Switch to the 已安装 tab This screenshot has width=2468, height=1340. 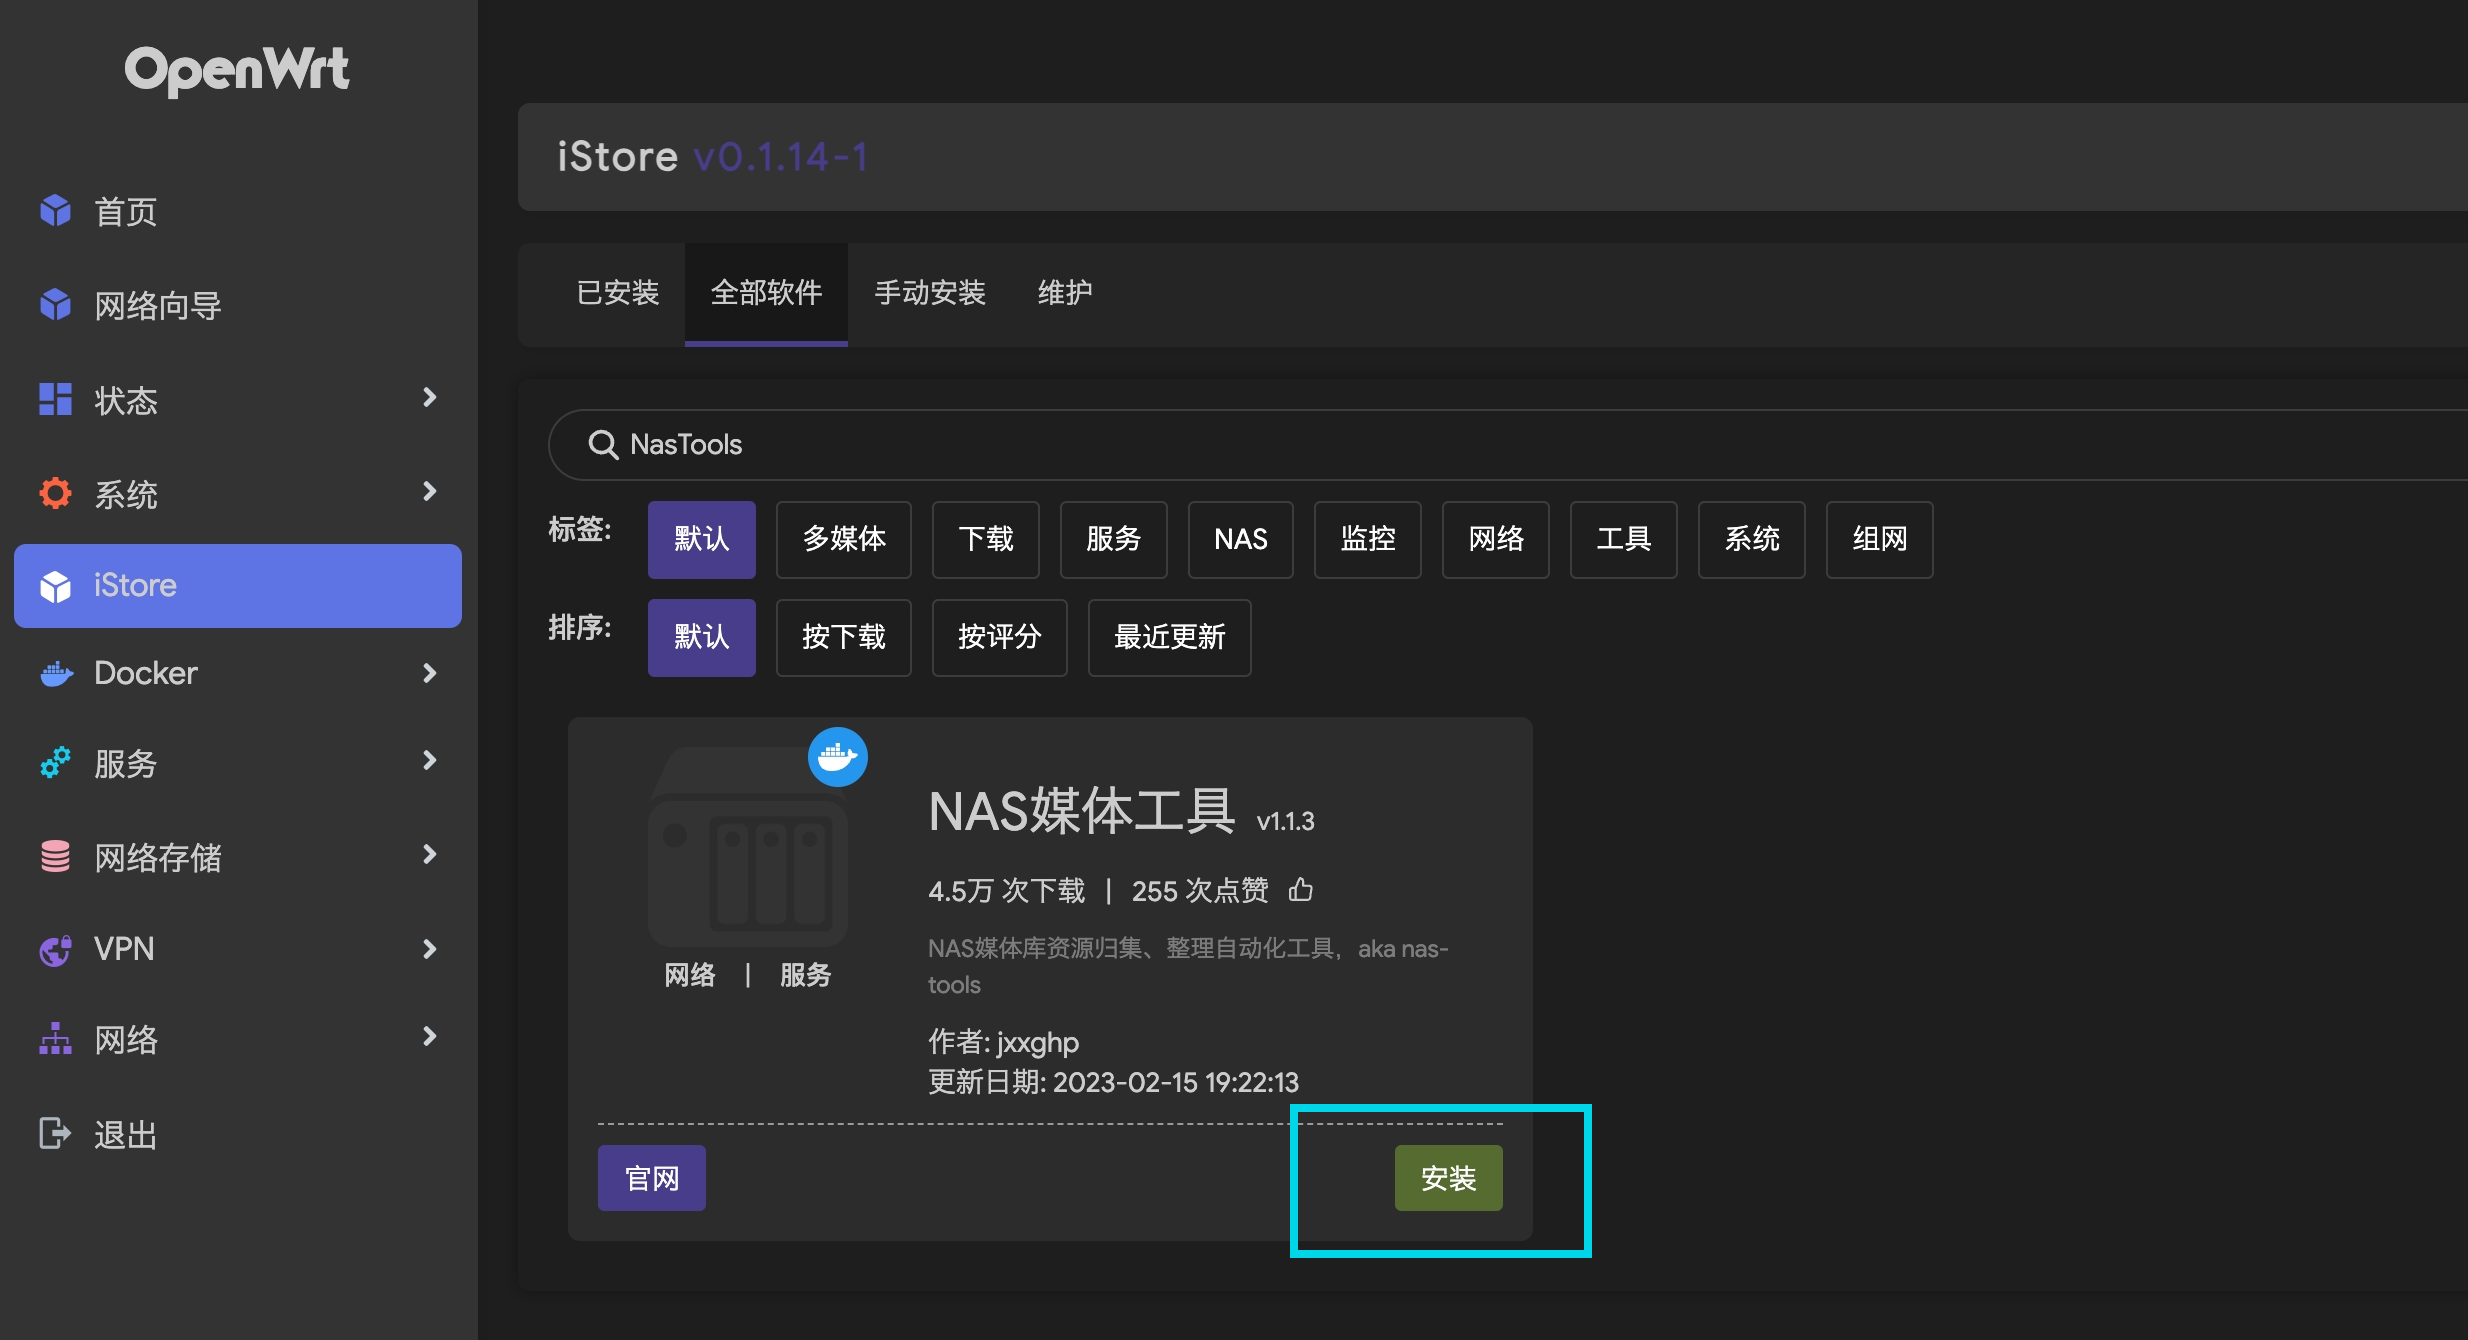[617, 293]
